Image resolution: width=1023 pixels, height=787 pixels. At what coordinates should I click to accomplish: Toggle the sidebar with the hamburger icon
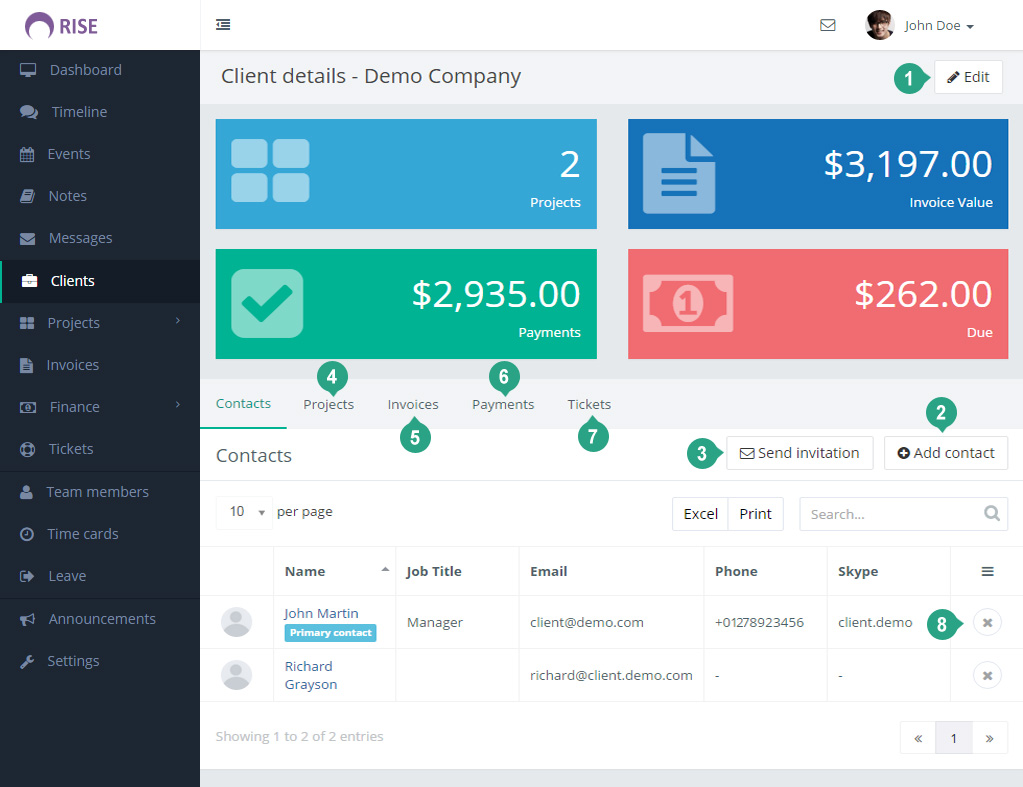(x=223, y=25)
